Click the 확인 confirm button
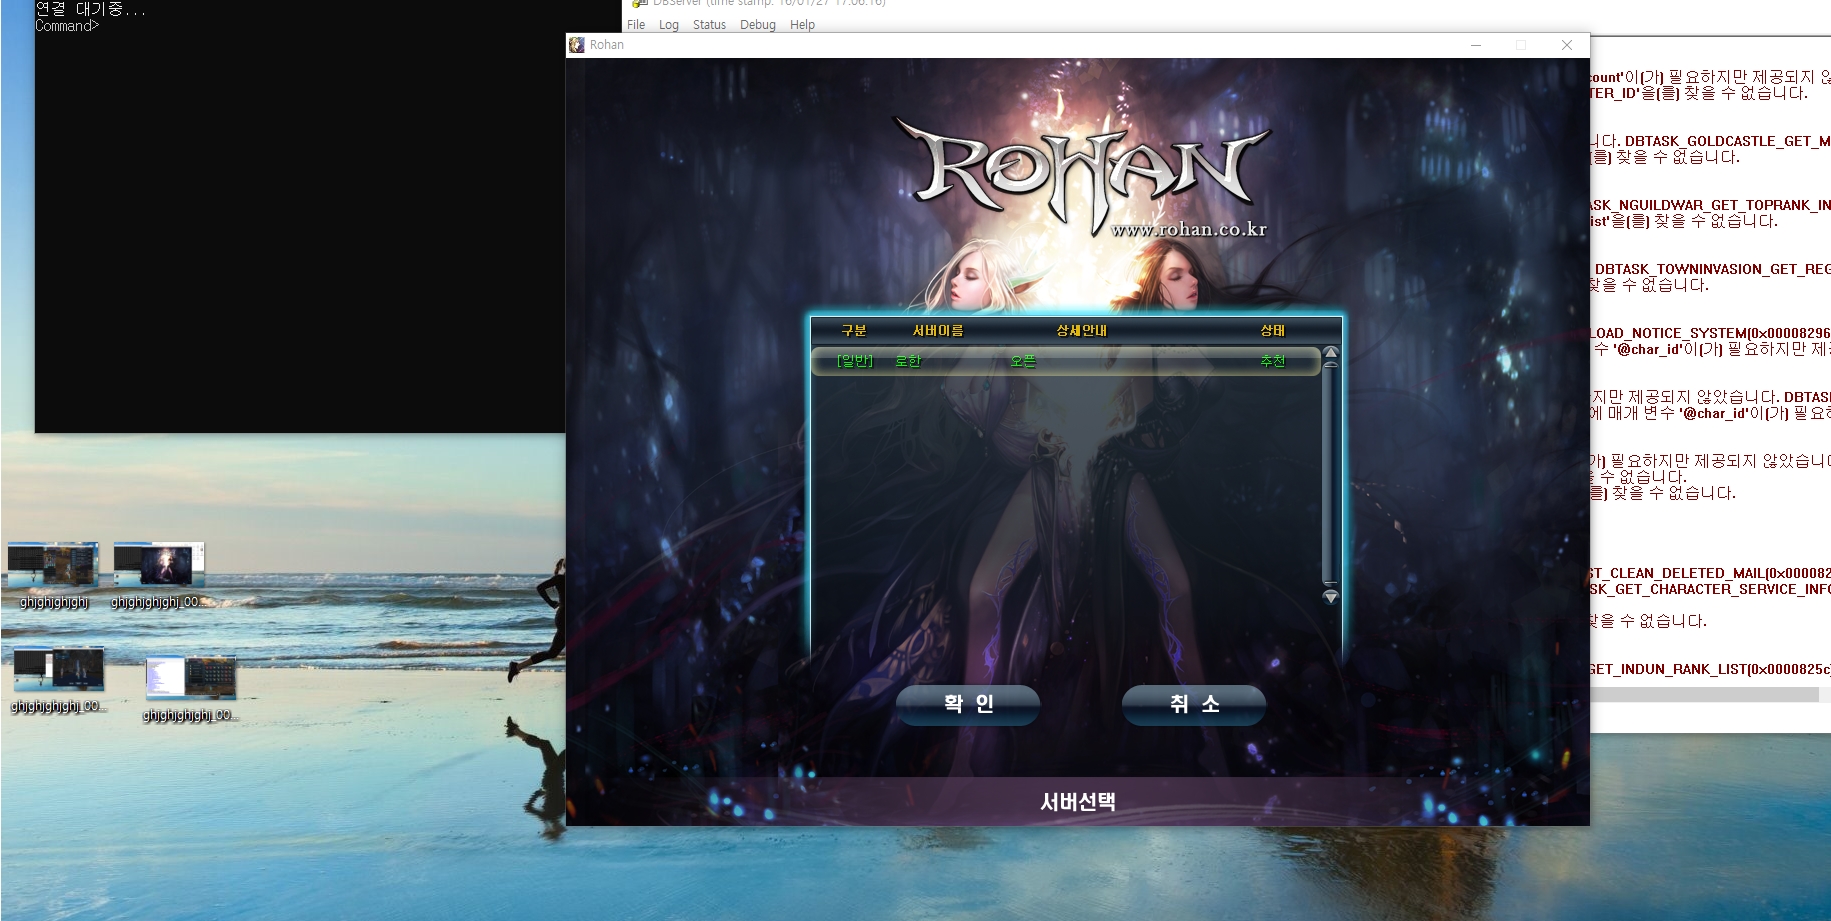Screen dimensions: 1831x921 (968, 704)
